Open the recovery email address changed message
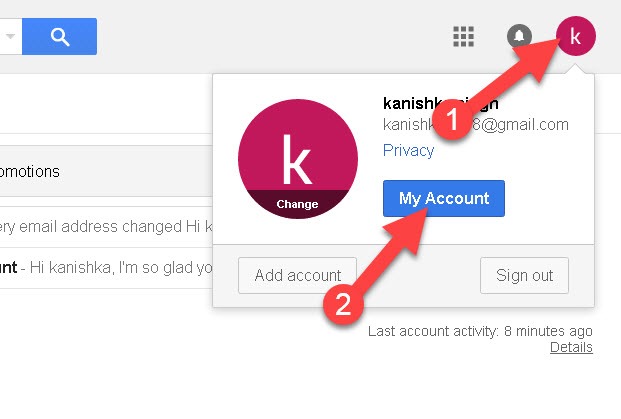The width and height of the screenshot is (621, 419). click(x=106, y=227)
